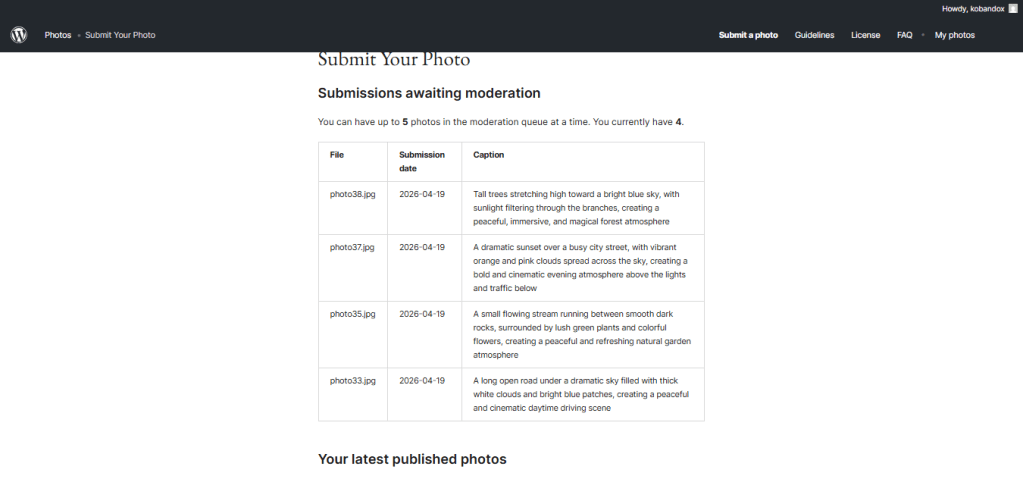Screen dimensions: 1023x479
Task: Click the user avatar icon
Action: (1012, 8)
